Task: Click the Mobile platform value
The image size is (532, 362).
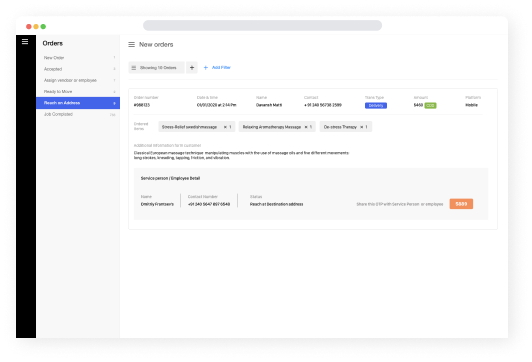Action: point(471,105)
